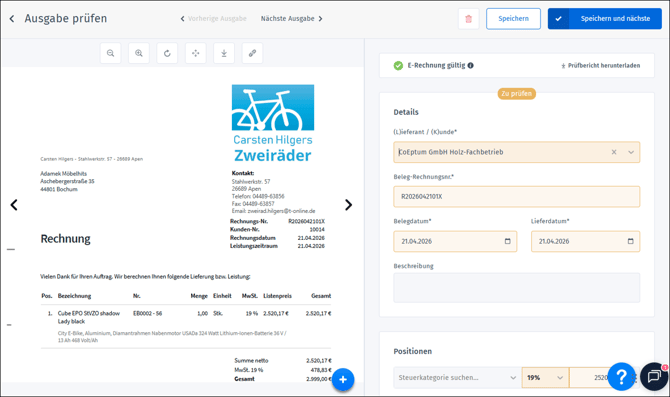
Task: Expand the Lieferant / Kunde dropdown arrow
Action: click(631, 152)
